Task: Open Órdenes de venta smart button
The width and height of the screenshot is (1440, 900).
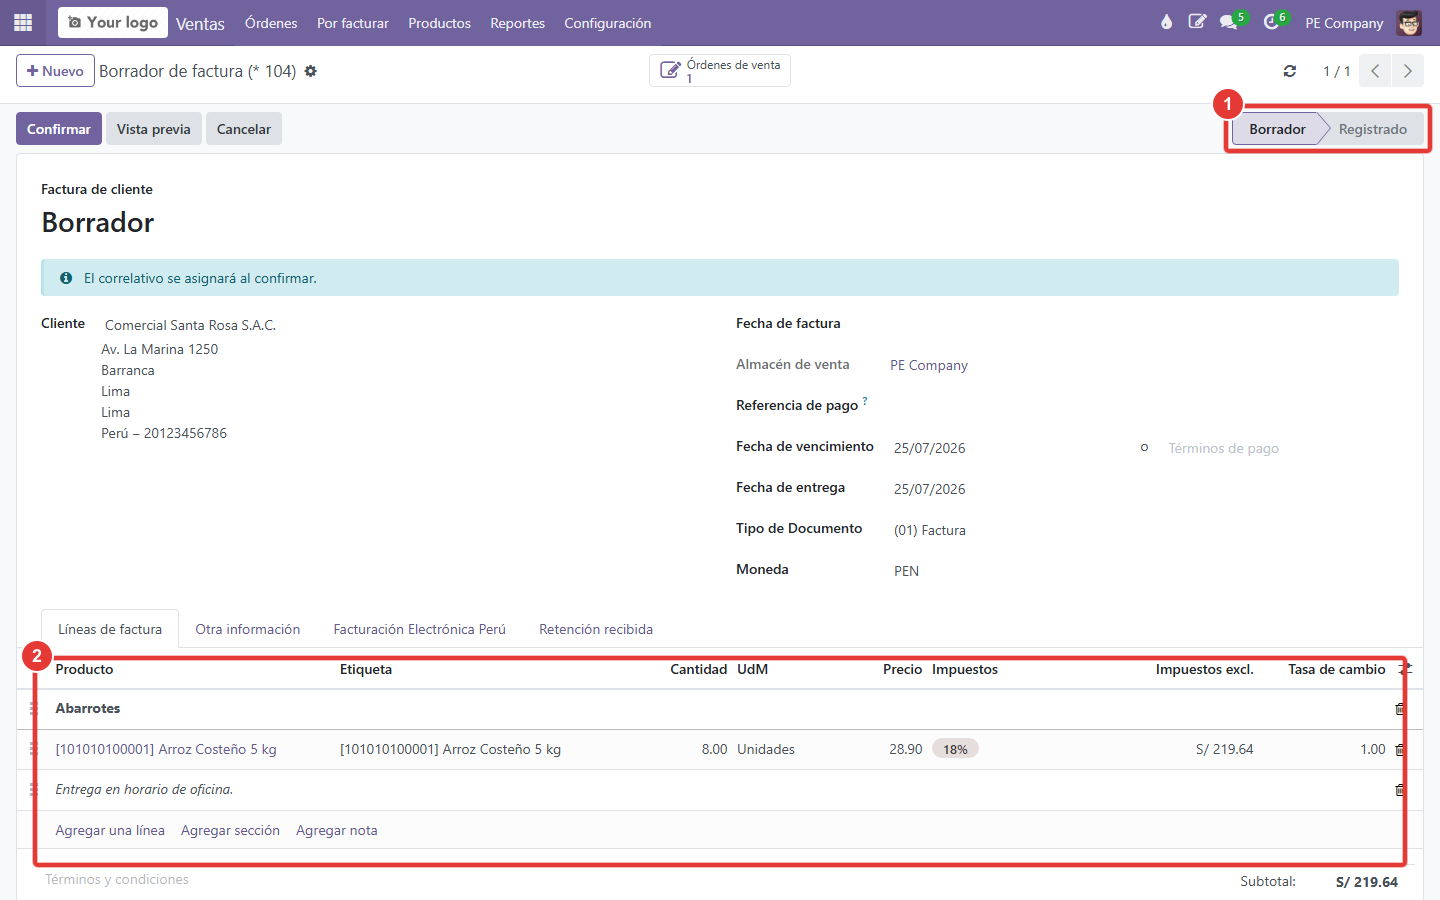Action: pyautogui.click(x=720, y=71)
